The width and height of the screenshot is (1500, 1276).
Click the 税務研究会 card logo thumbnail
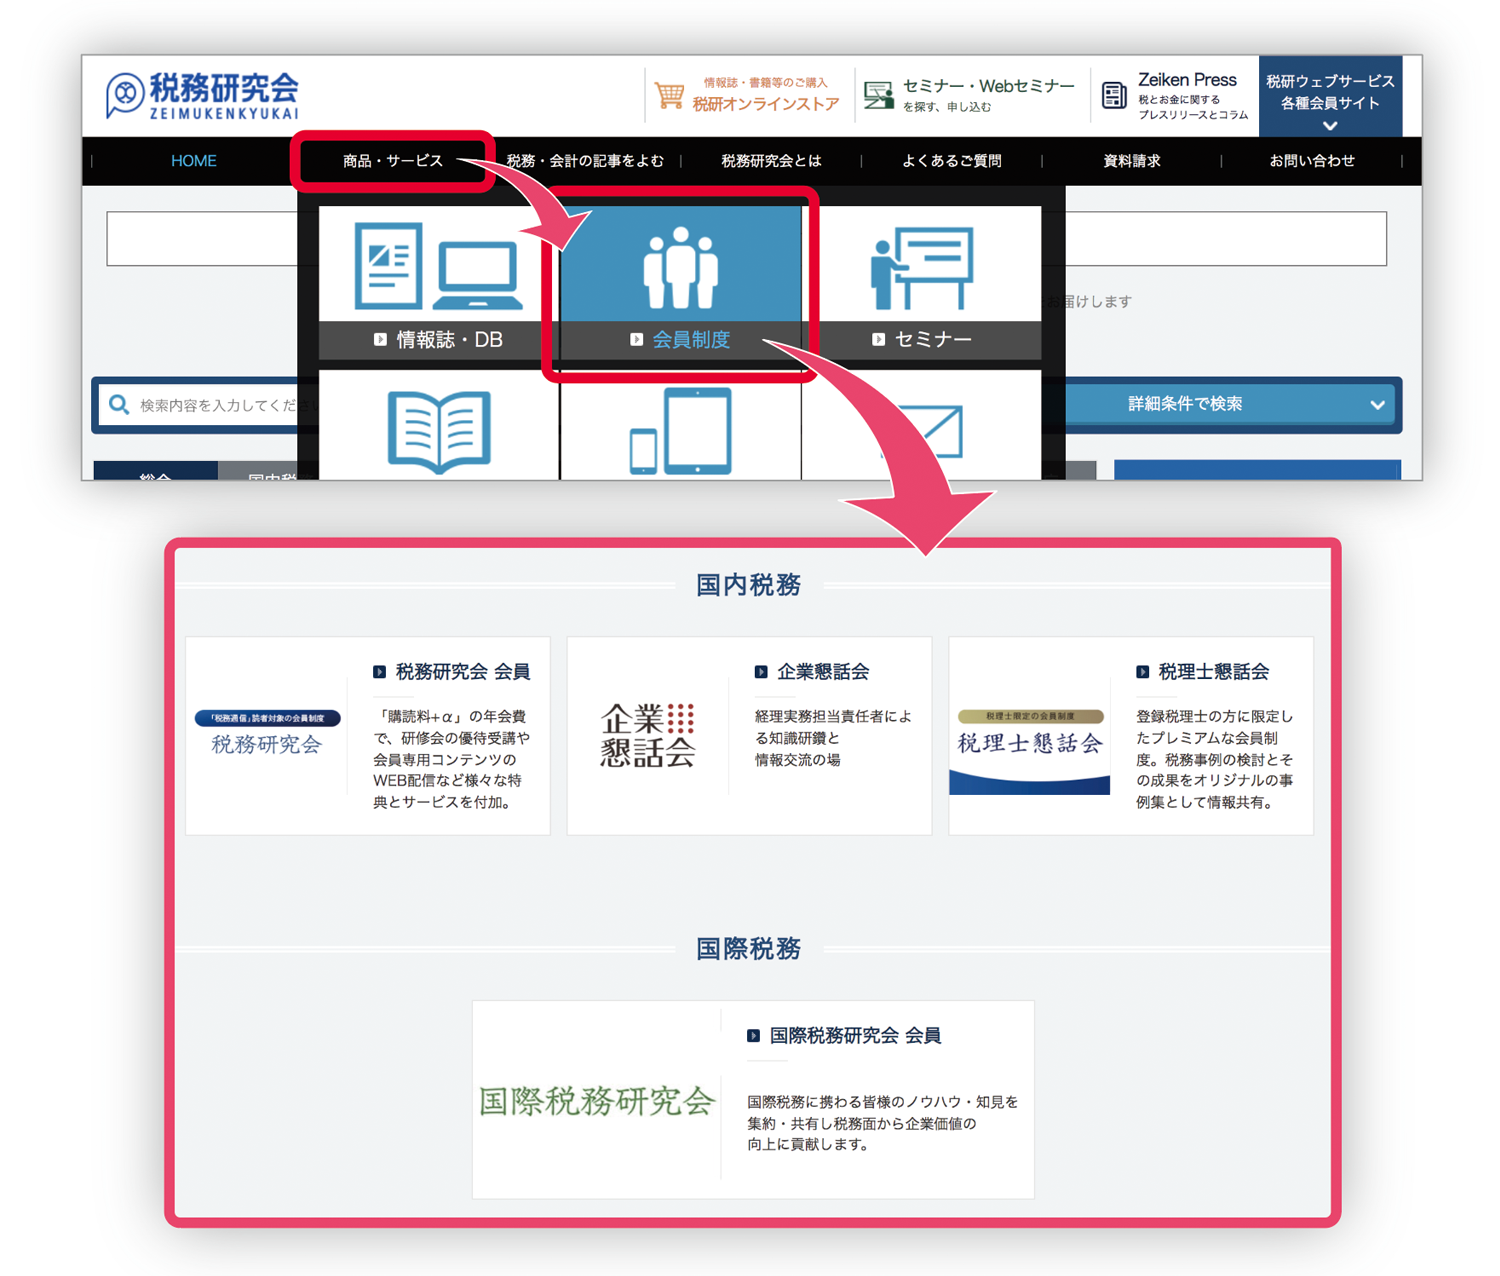pos(267,734)
